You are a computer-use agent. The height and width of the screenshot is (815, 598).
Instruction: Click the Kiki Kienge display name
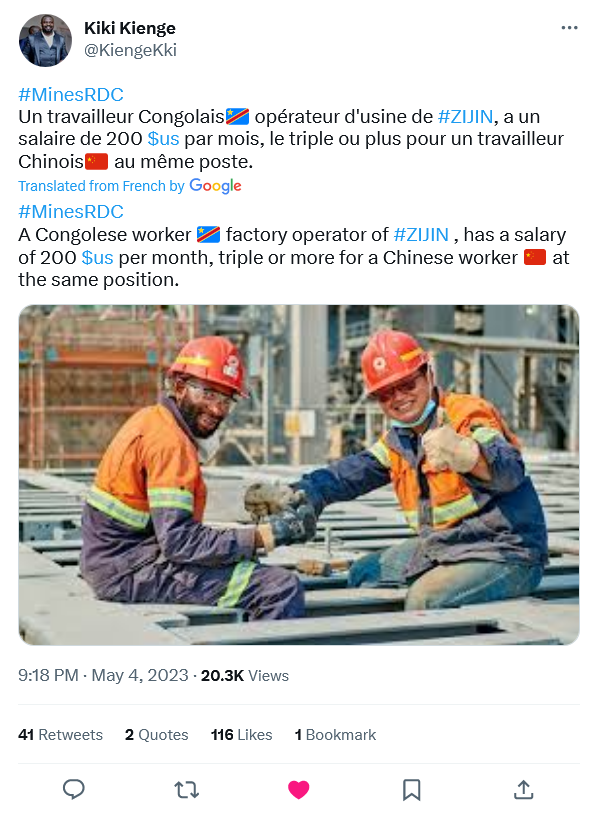129,28
